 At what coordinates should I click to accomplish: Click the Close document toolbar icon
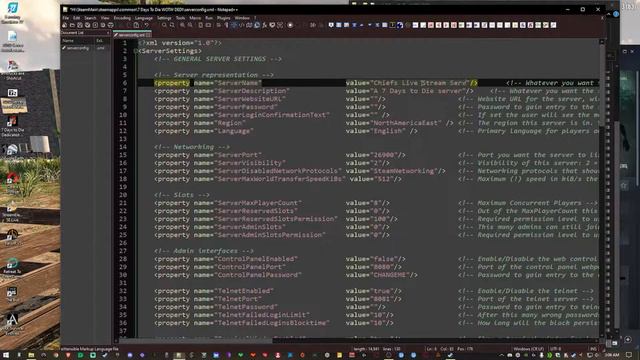tap(95, 25)
